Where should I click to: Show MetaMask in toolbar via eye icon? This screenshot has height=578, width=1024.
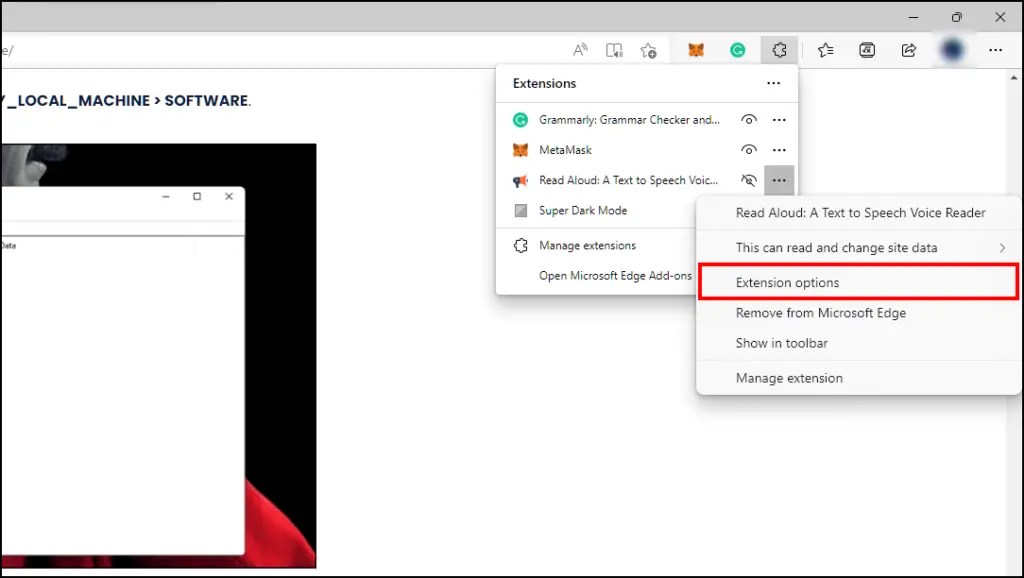pyautogui.click(x=748, y=149)
